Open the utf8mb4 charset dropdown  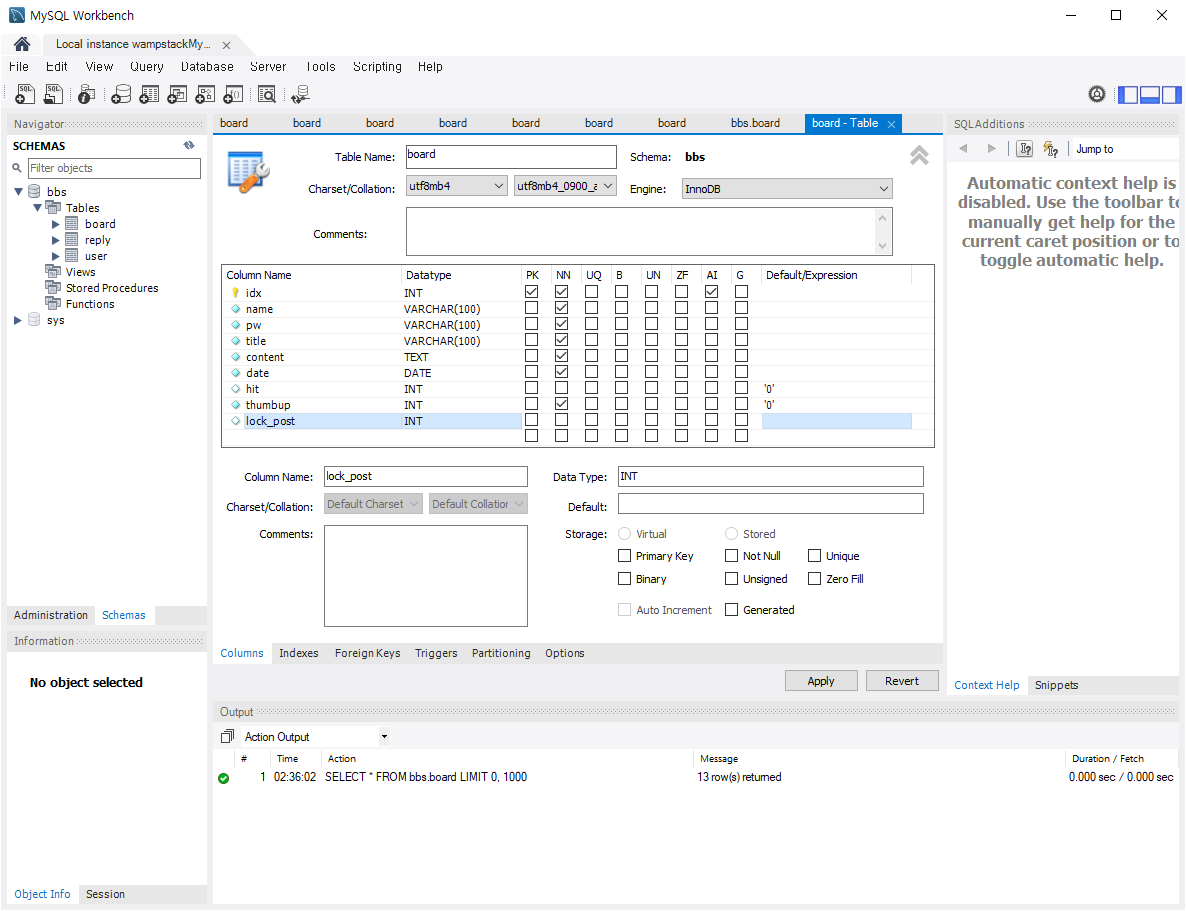[457, 186]
